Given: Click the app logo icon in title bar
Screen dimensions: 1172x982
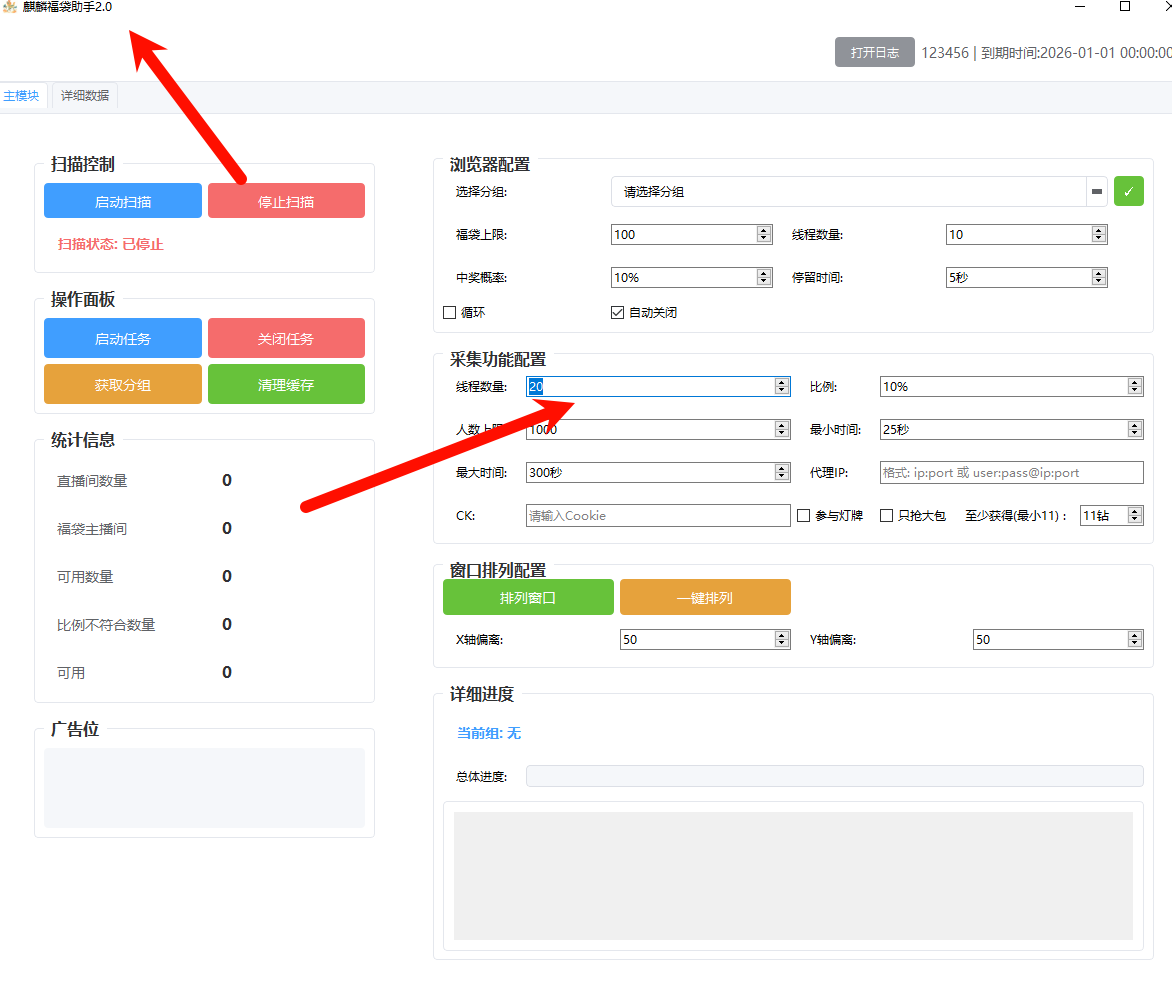Looking at the screenshot, I should click(9, 7).
